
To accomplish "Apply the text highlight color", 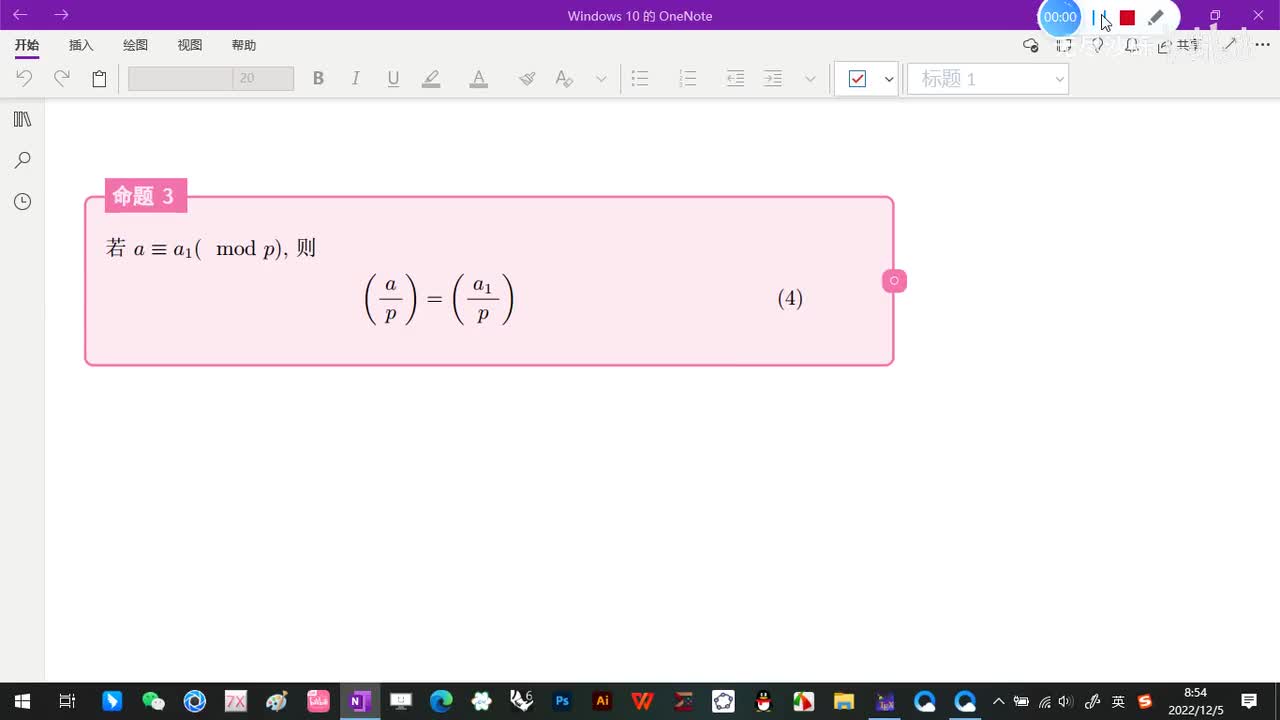I will click(x=431, y=79).
